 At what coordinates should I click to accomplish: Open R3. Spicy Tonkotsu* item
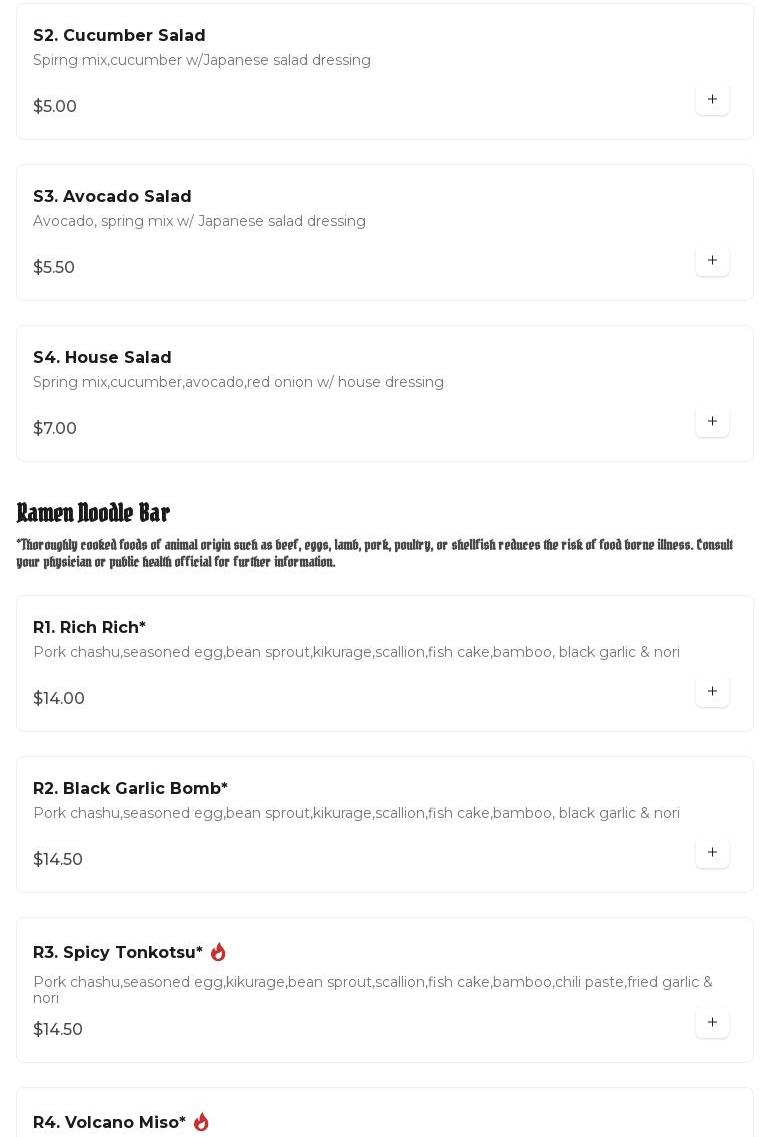click(x=118, y=953)
